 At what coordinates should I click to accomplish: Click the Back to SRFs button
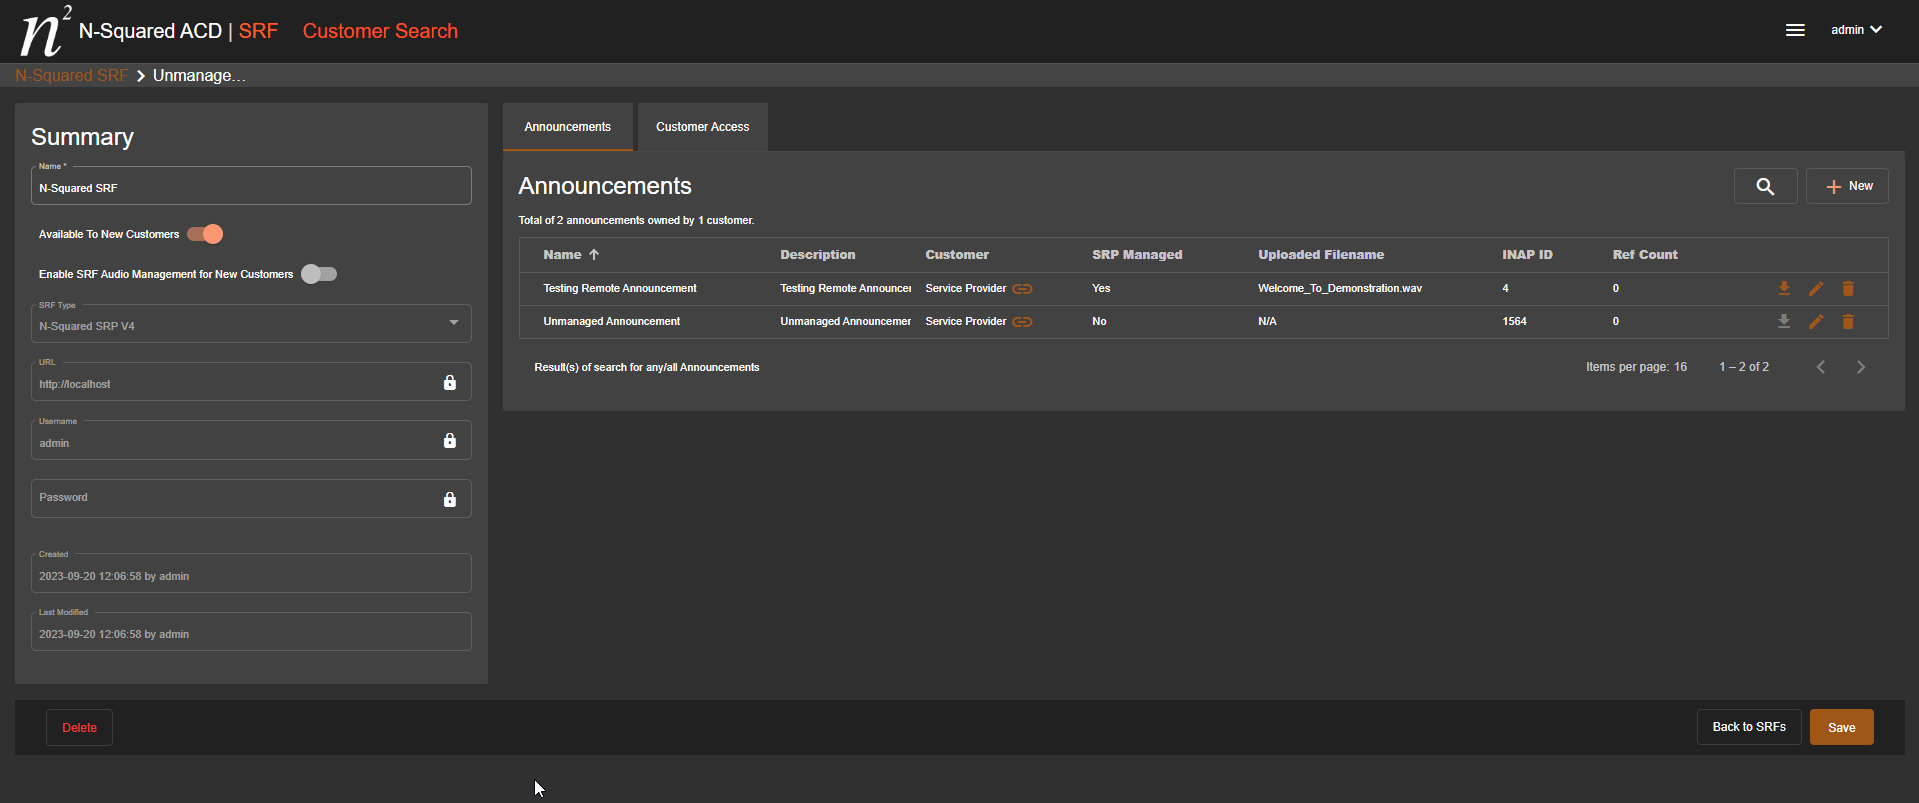click(x=1748, y=727)
